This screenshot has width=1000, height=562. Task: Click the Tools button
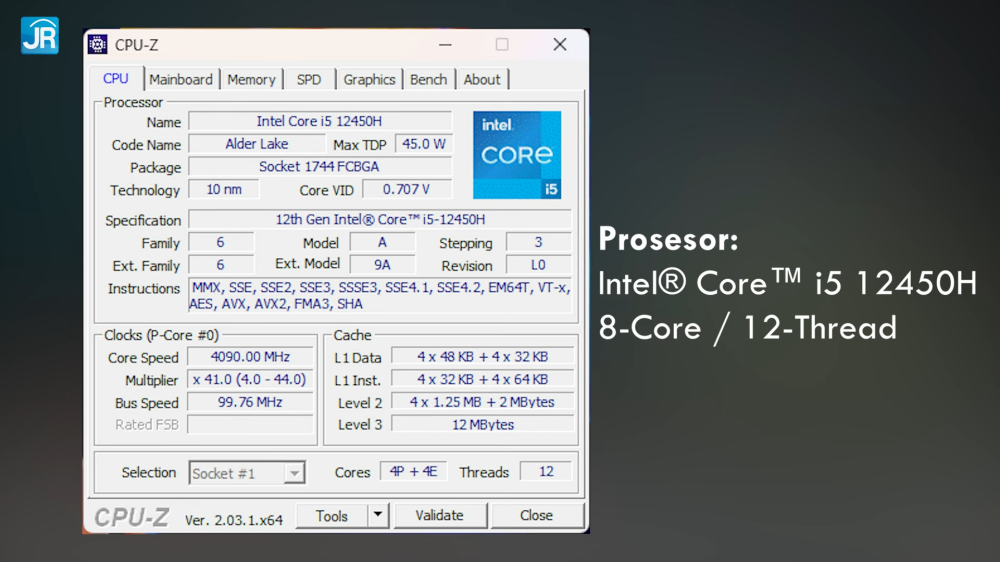pos(332,515)
